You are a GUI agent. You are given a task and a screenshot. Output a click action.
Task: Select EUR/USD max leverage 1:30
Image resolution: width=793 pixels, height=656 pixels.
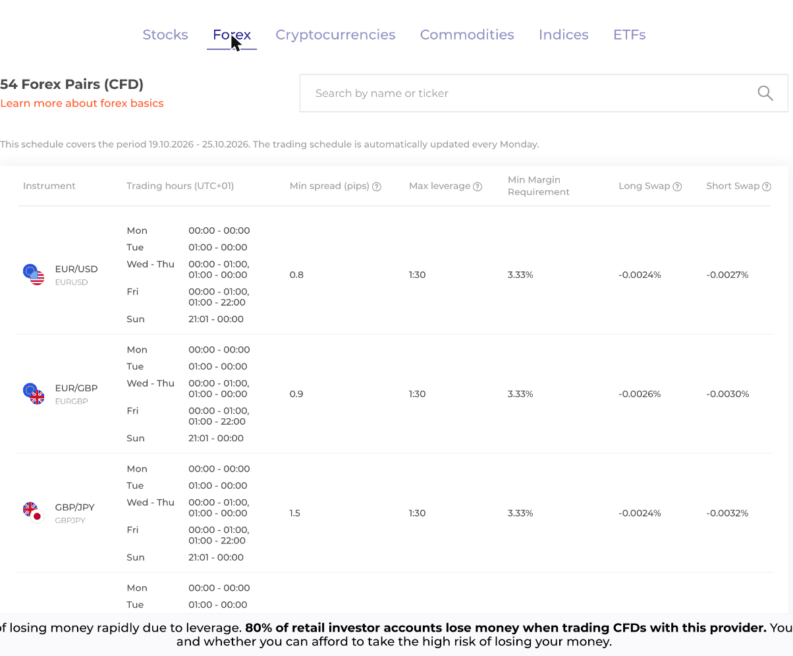pyautogui.click(x=417, y=275)
